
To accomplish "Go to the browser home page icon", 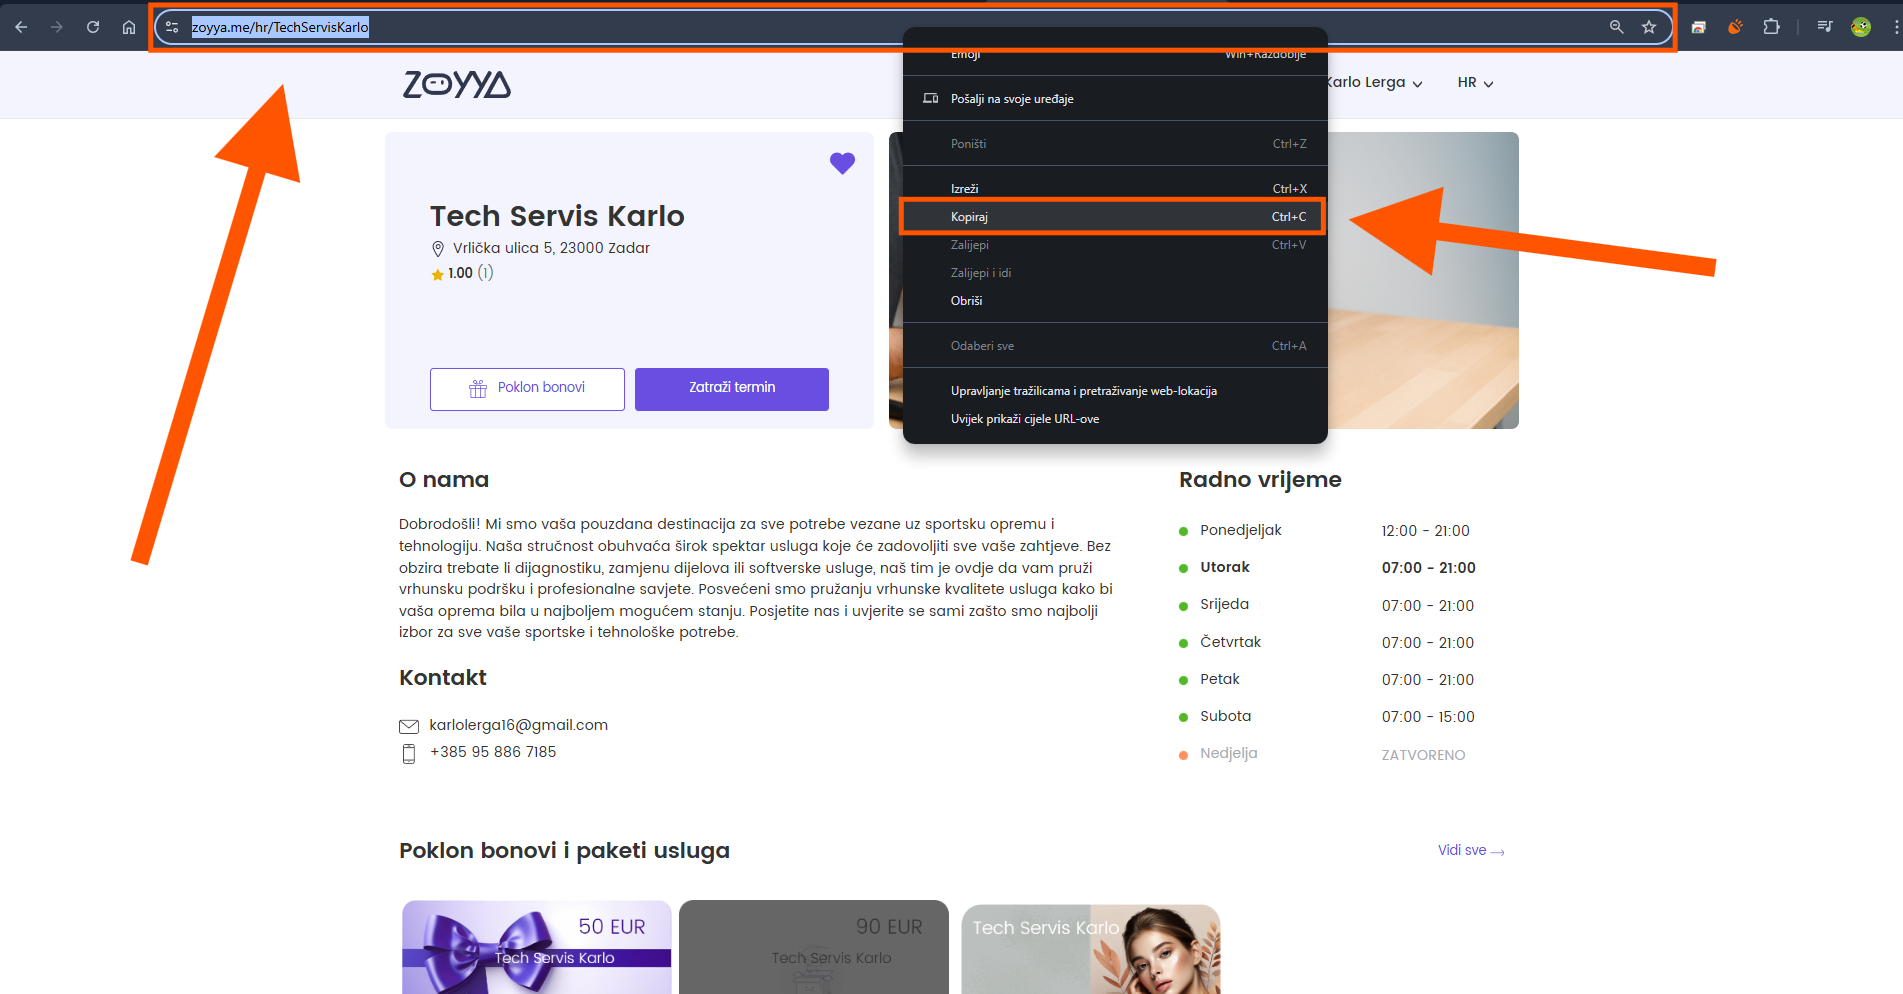I will tap(129, 27).
